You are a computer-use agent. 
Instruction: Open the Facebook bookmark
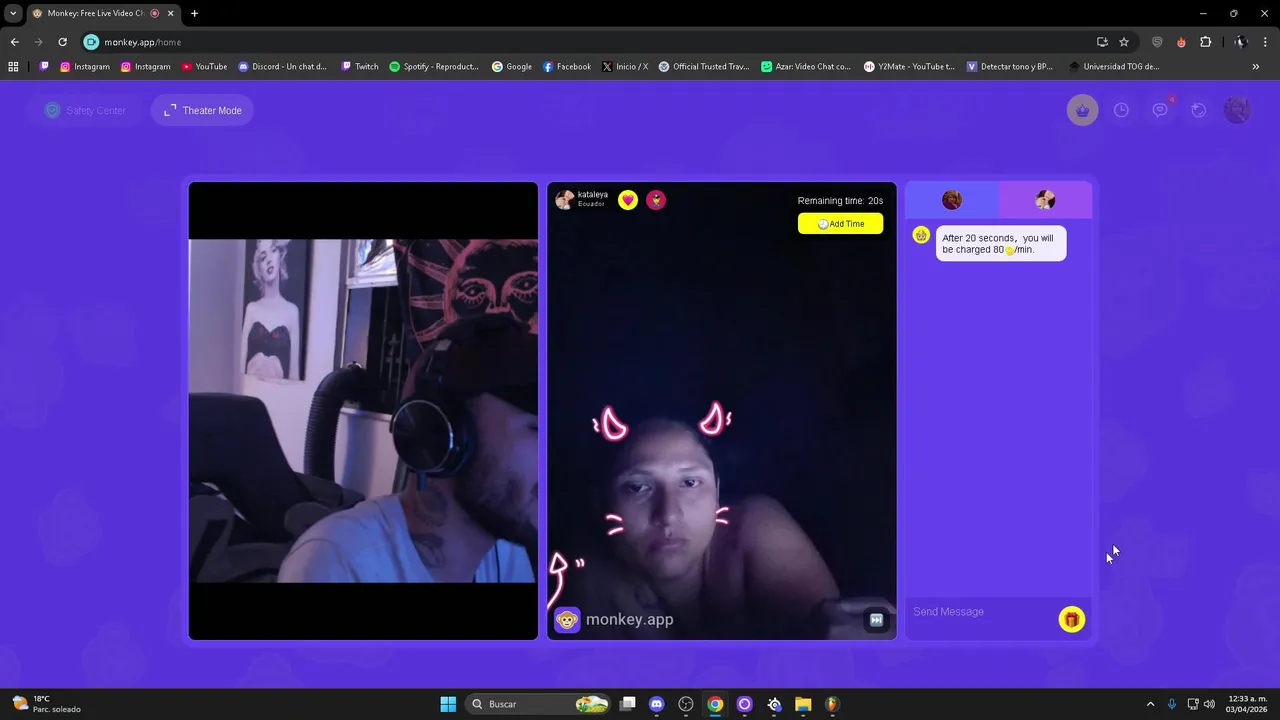tap(567, 67)
